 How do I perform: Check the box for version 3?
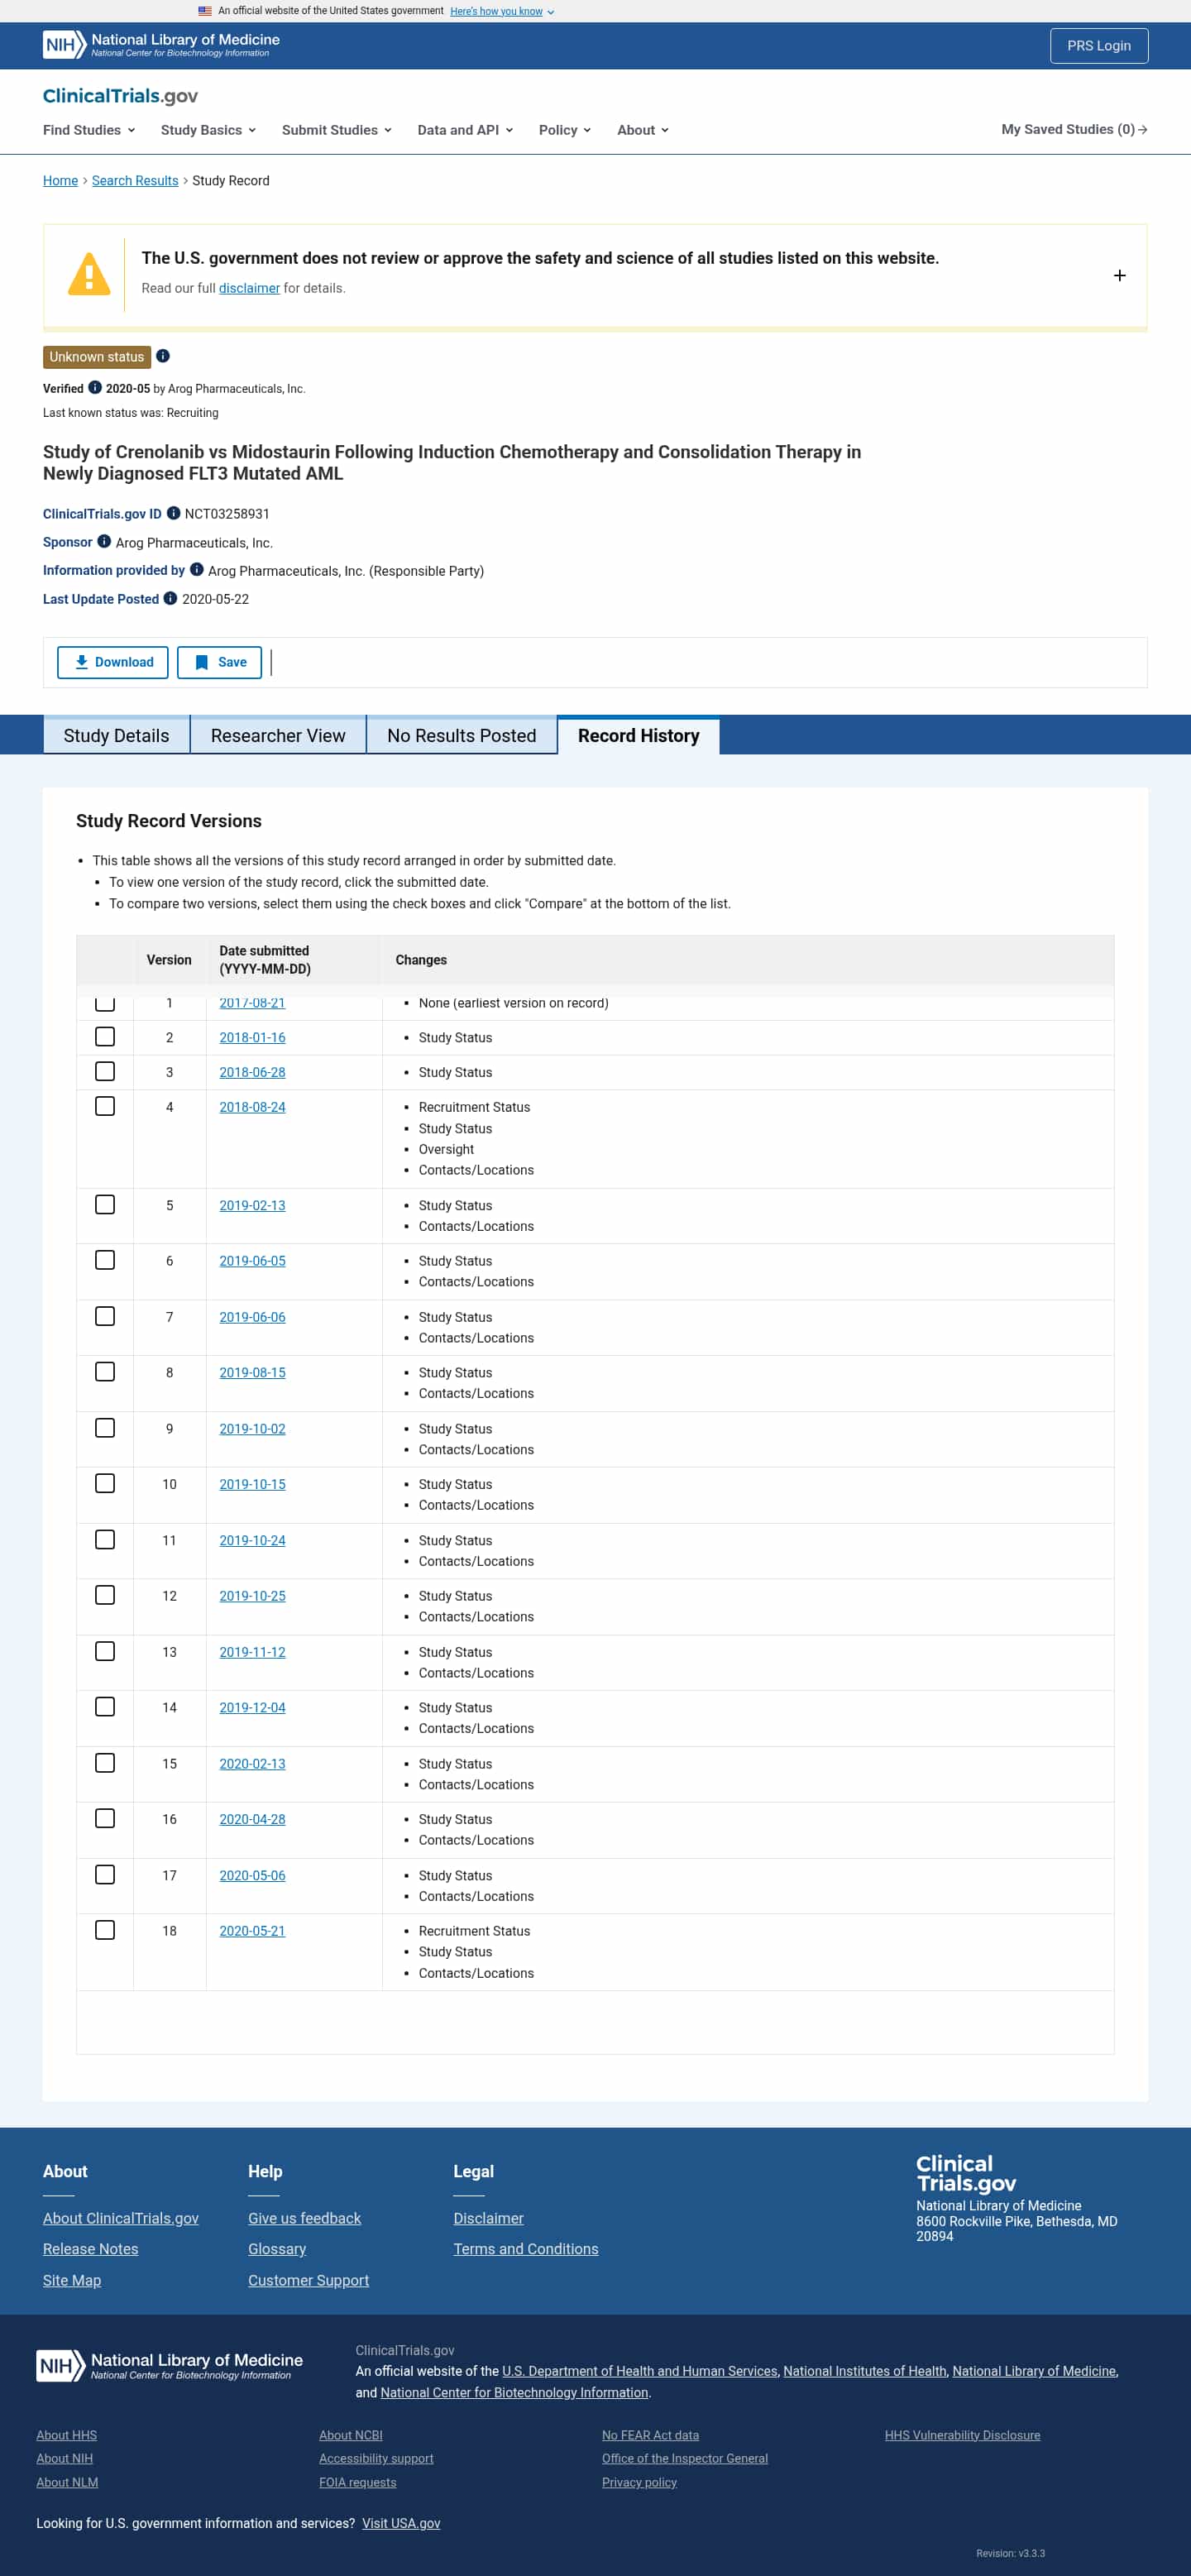105,1071
